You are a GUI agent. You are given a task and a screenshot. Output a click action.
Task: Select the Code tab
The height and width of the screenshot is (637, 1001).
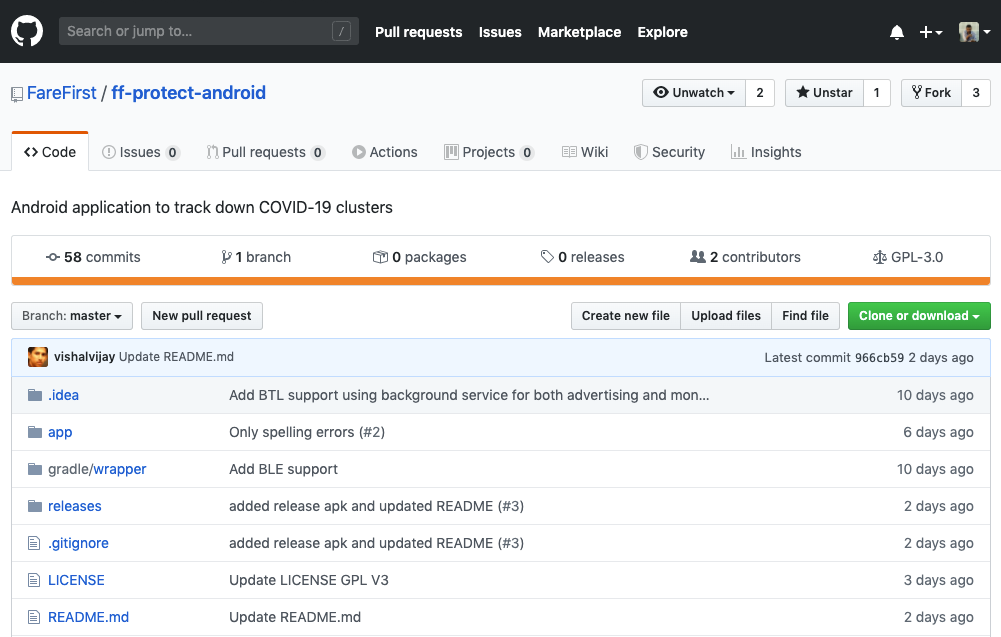(x=50, y=152)
